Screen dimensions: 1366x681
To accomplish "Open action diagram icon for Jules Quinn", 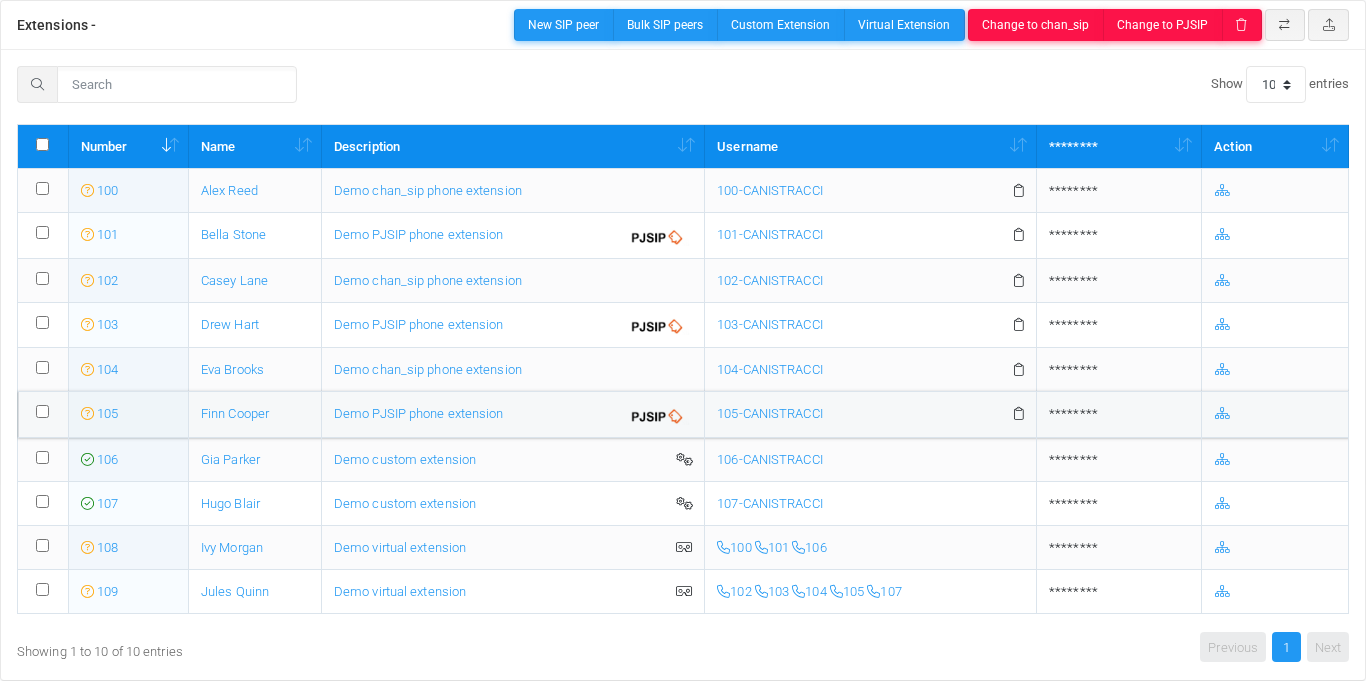I will 1222,592.
